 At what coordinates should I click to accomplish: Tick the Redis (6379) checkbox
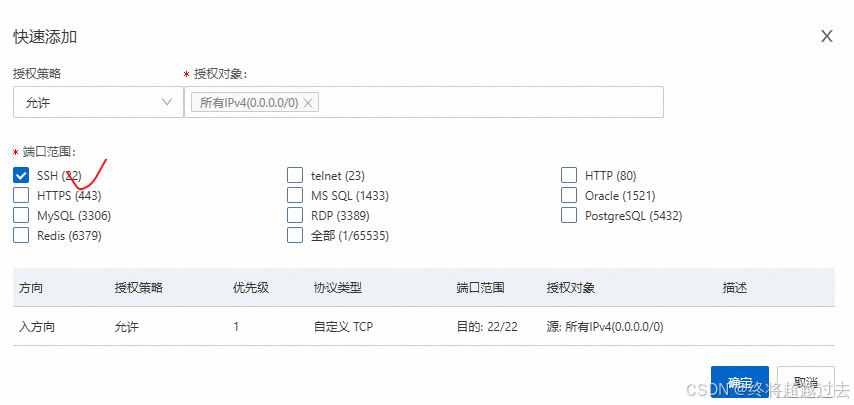coord(21,235)
